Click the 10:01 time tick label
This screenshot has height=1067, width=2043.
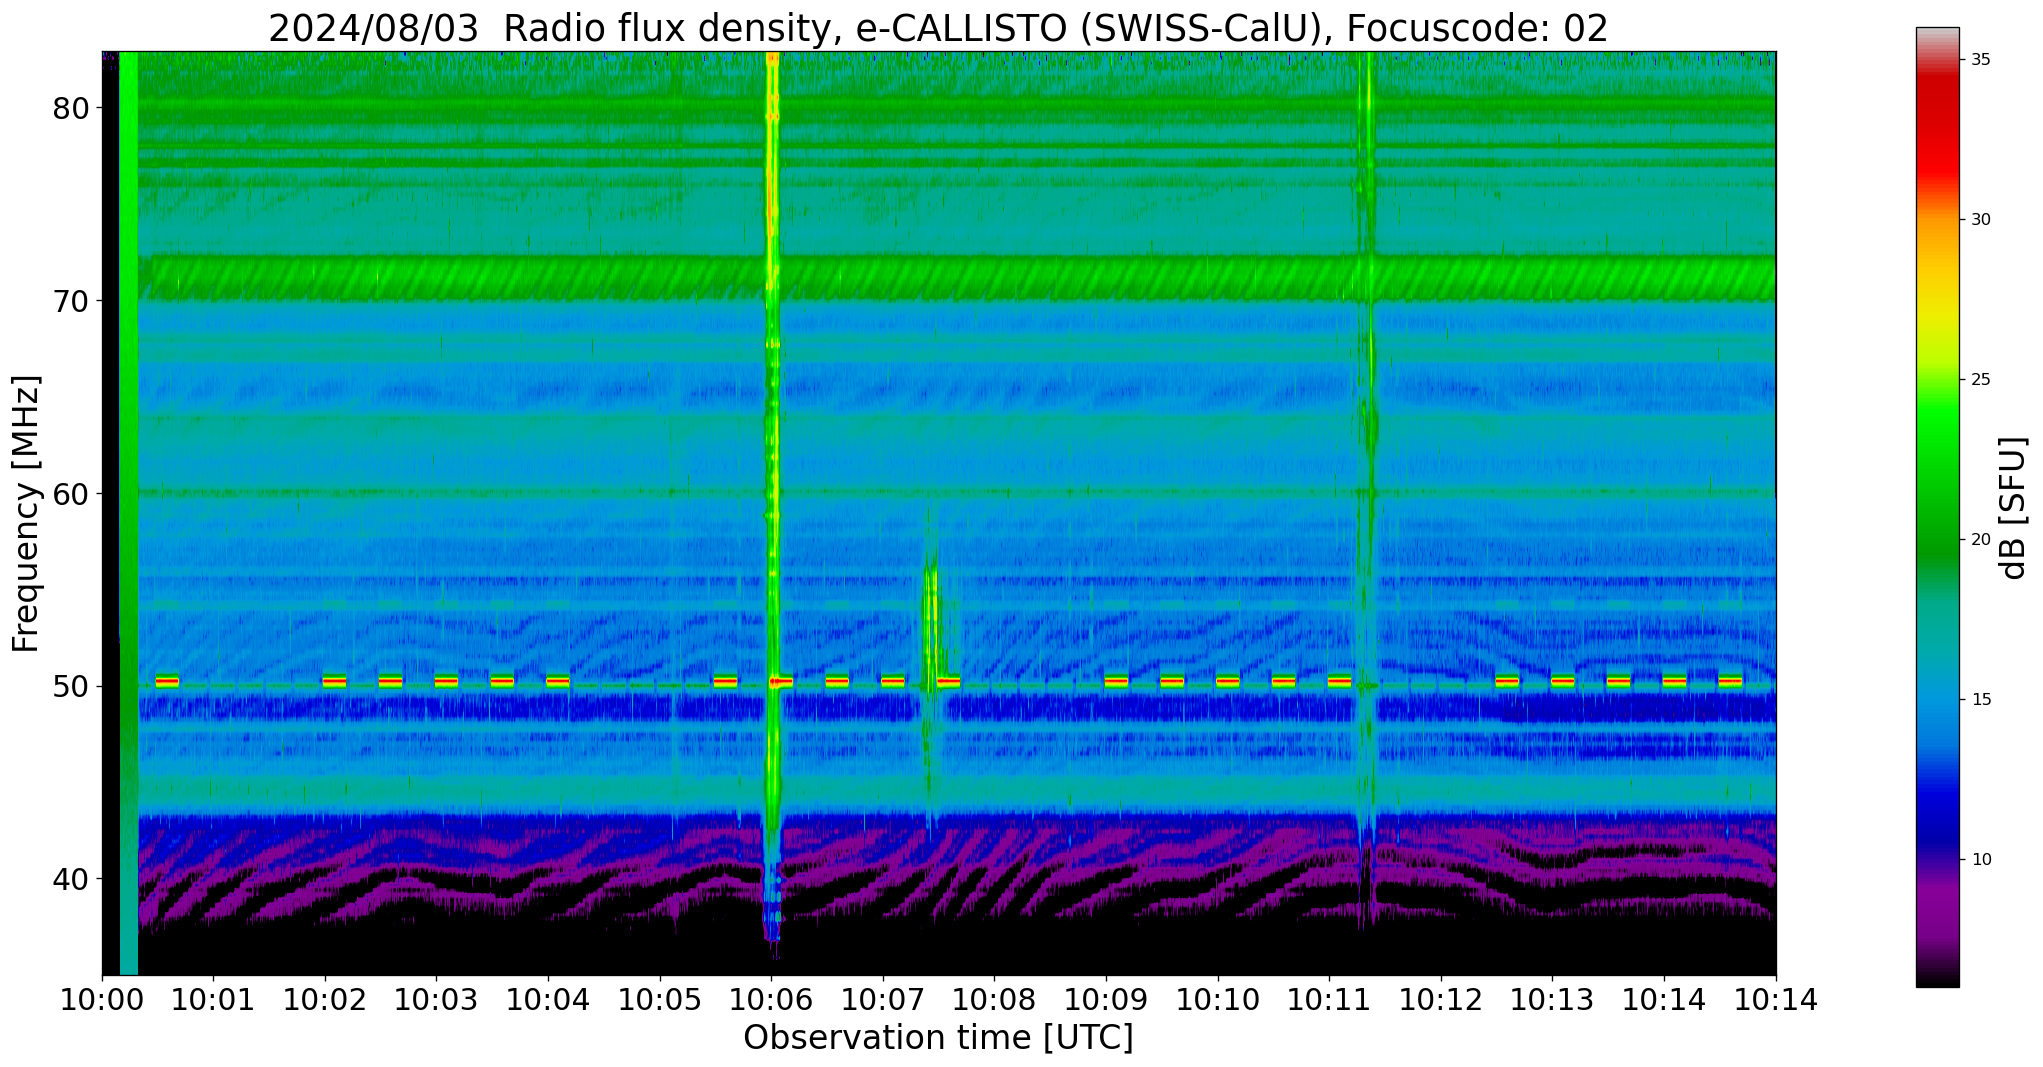point(213,1000)
